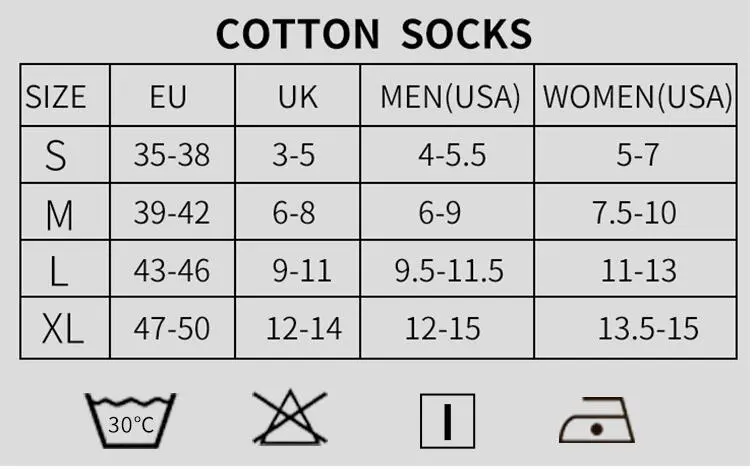Click the line-dry square care icon
Screen dimensions: 752x469
(446, 419)
